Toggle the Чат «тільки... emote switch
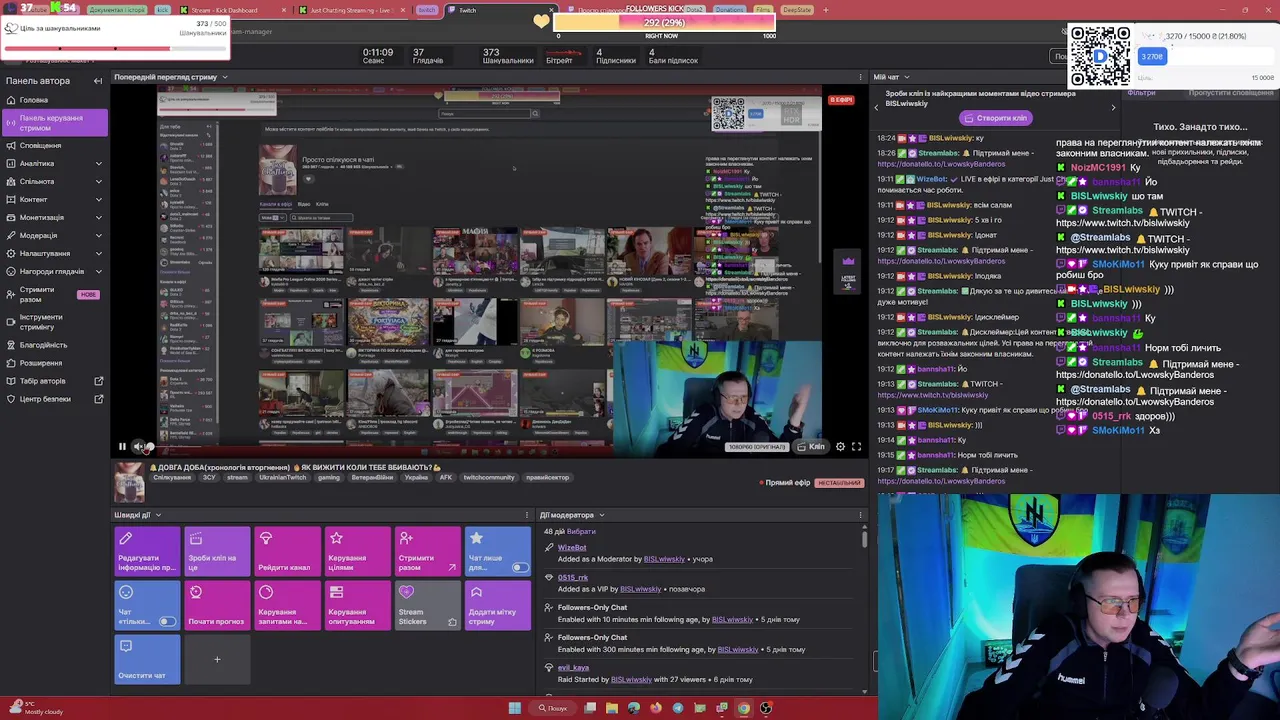This screenshot has height=720, width=1280. coord(167,621)
